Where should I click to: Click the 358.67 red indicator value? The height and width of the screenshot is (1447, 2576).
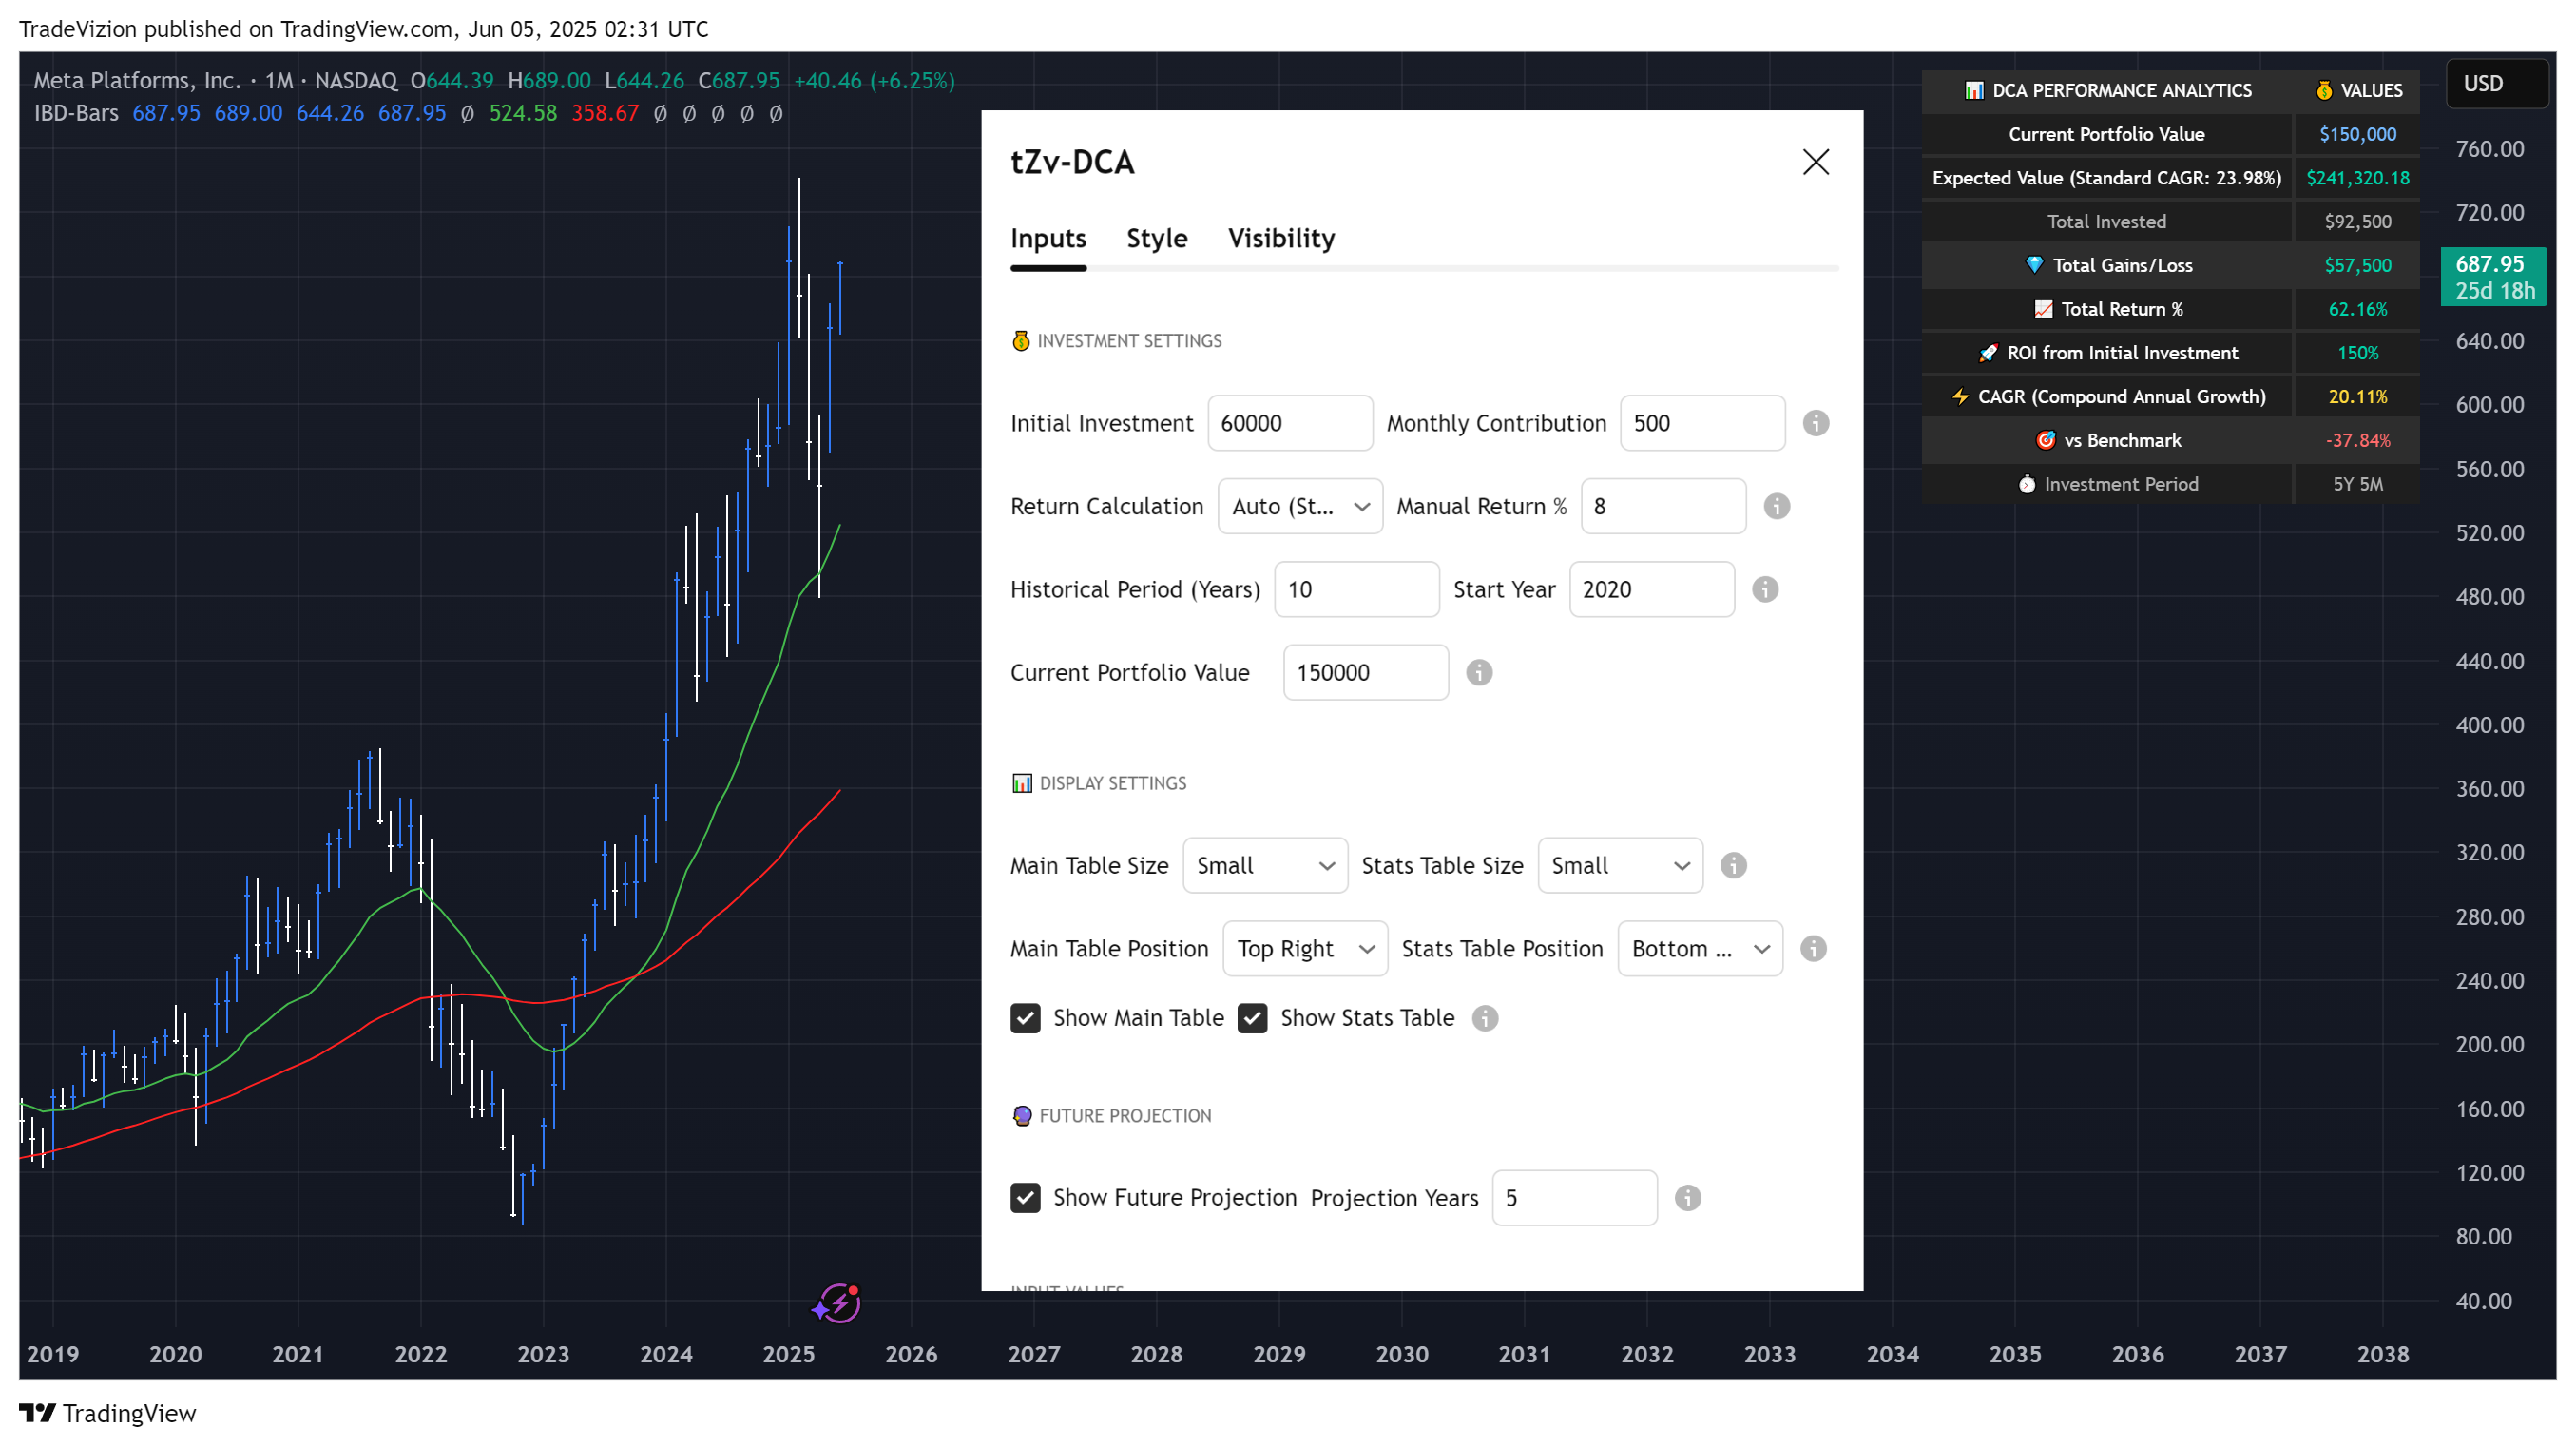coord(604,113)
